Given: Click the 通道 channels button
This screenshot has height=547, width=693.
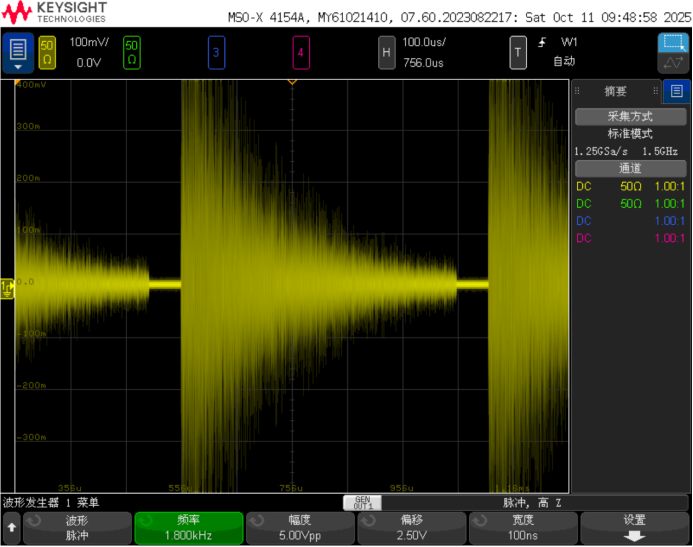Looking at the screenshot, I should (x=630, y=168).
